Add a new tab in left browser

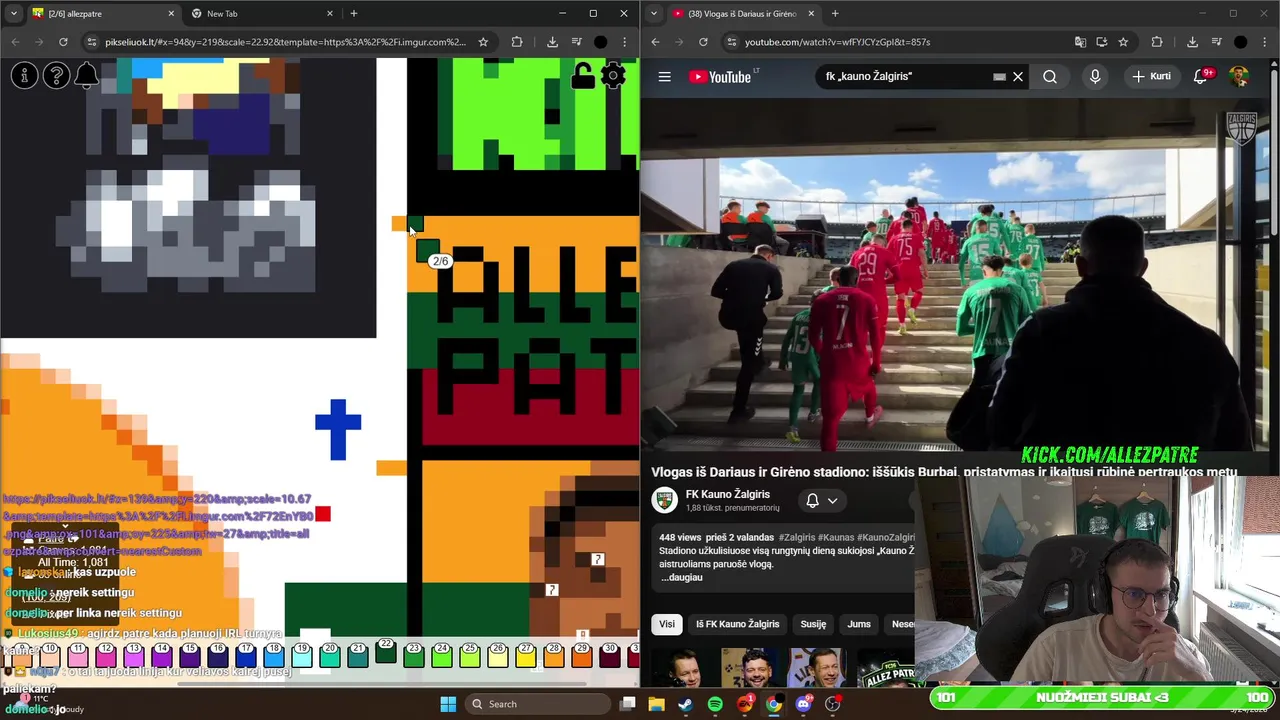[x=354, y=14]
